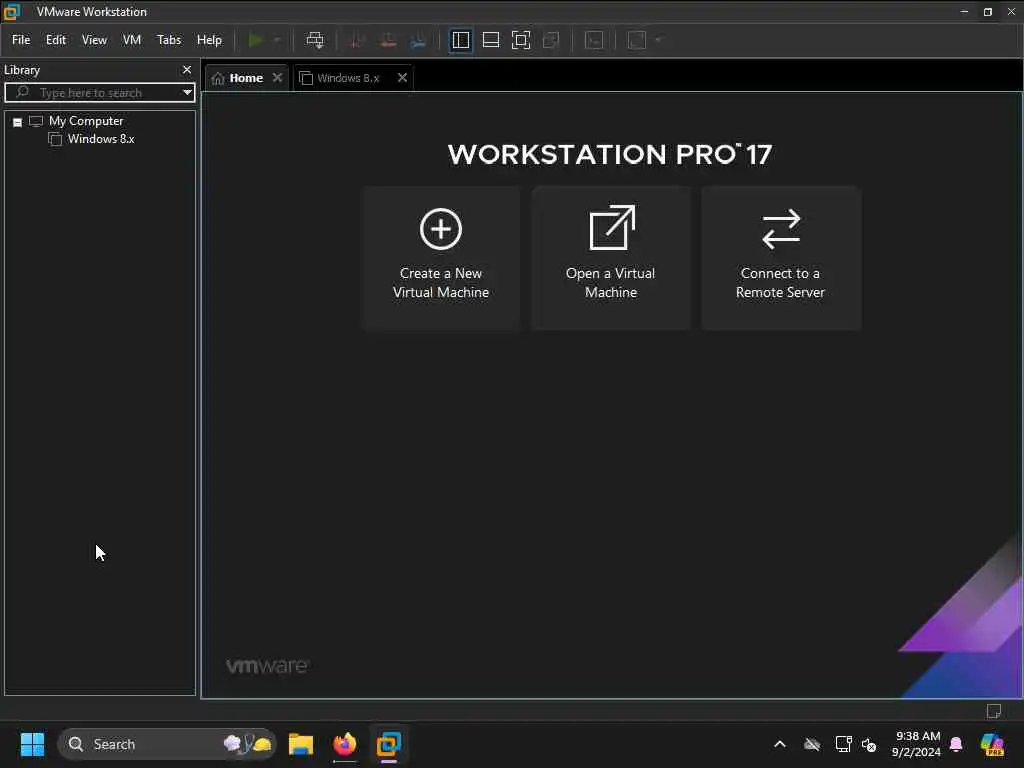Click the take snapshot toolbar icon
Viewport: 1024px width, 768px height.
[357, 40]
